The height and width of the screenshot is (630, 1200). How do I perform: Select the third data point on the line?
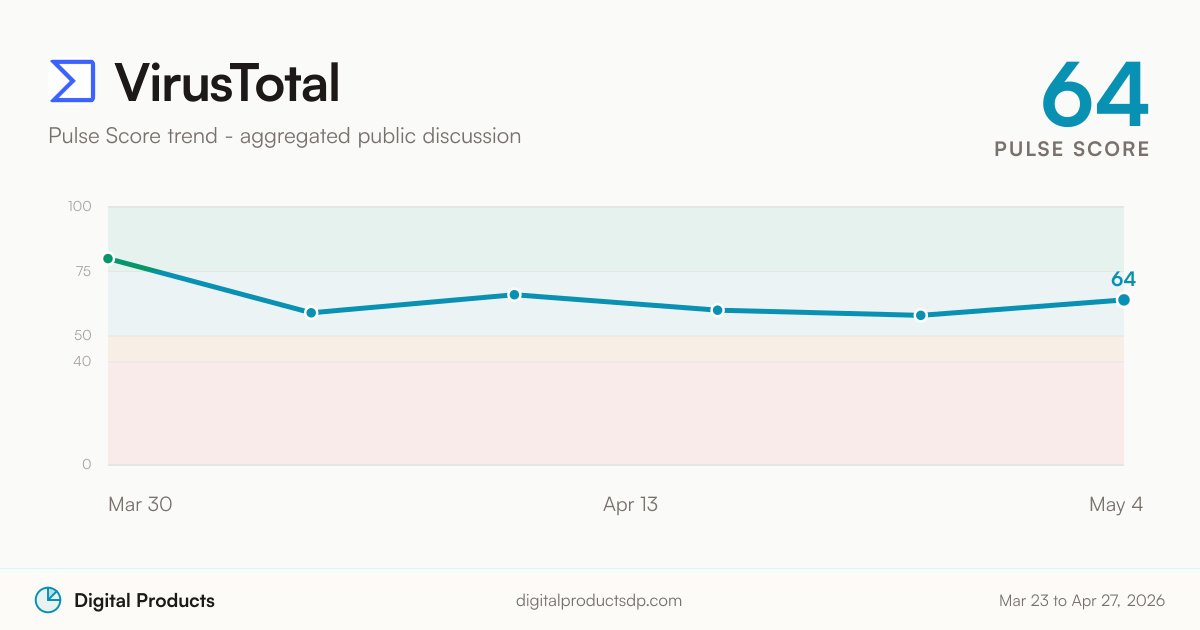pyautogui.click(x=514, y=295)
